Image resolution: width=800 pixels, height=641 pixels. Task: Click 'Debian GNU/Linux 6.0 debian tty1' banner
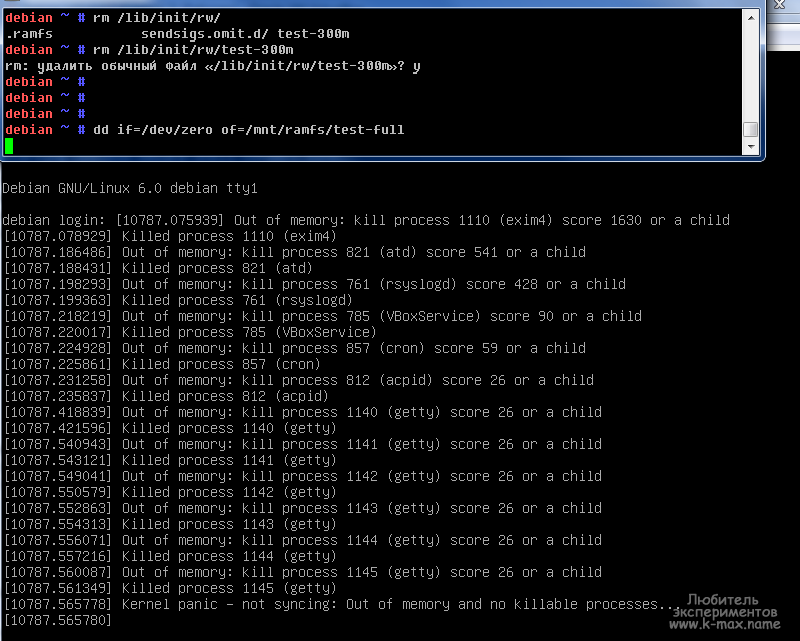point(130,188)
